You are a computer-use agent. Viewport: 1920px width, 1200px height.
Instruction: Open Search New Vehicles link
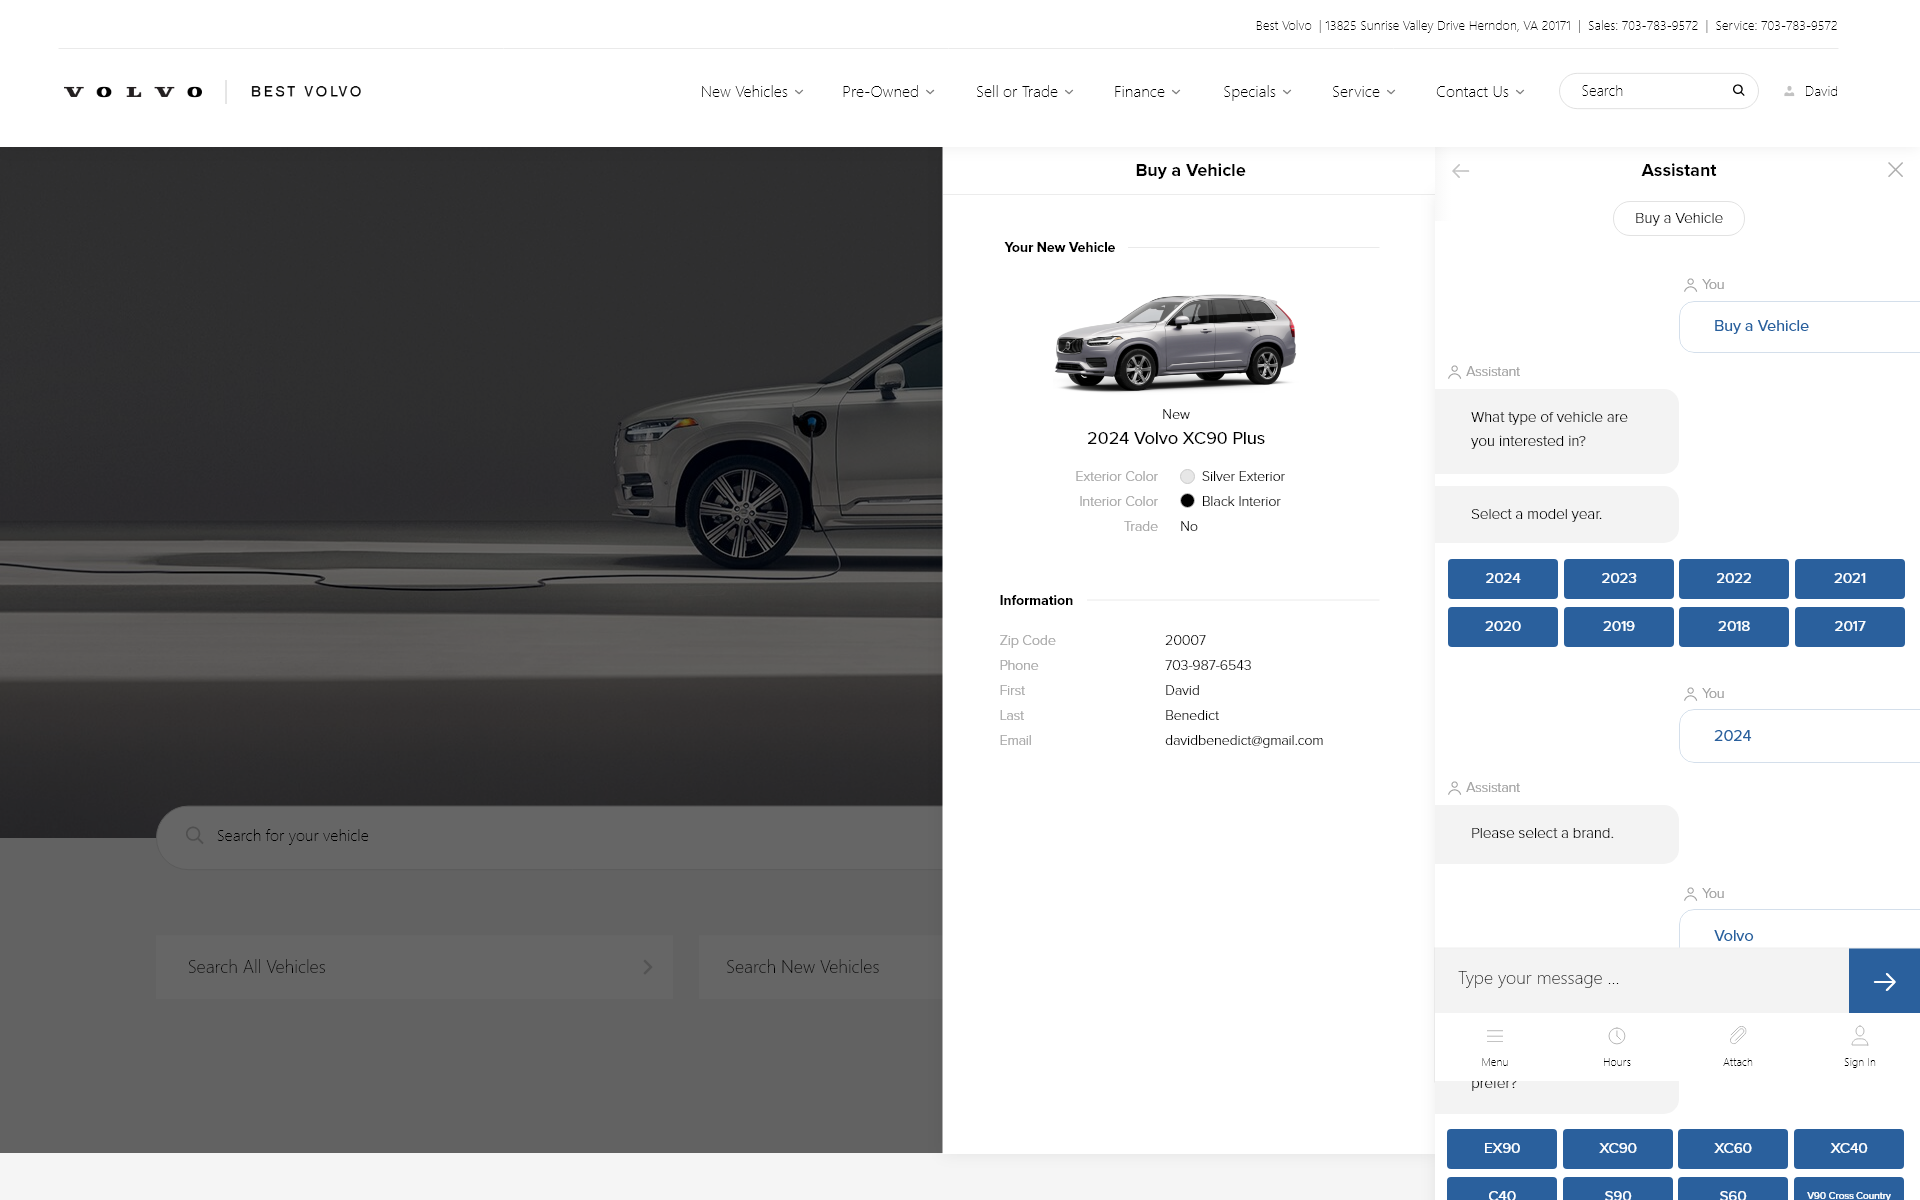pyautogui.click(x=820, y=967)
